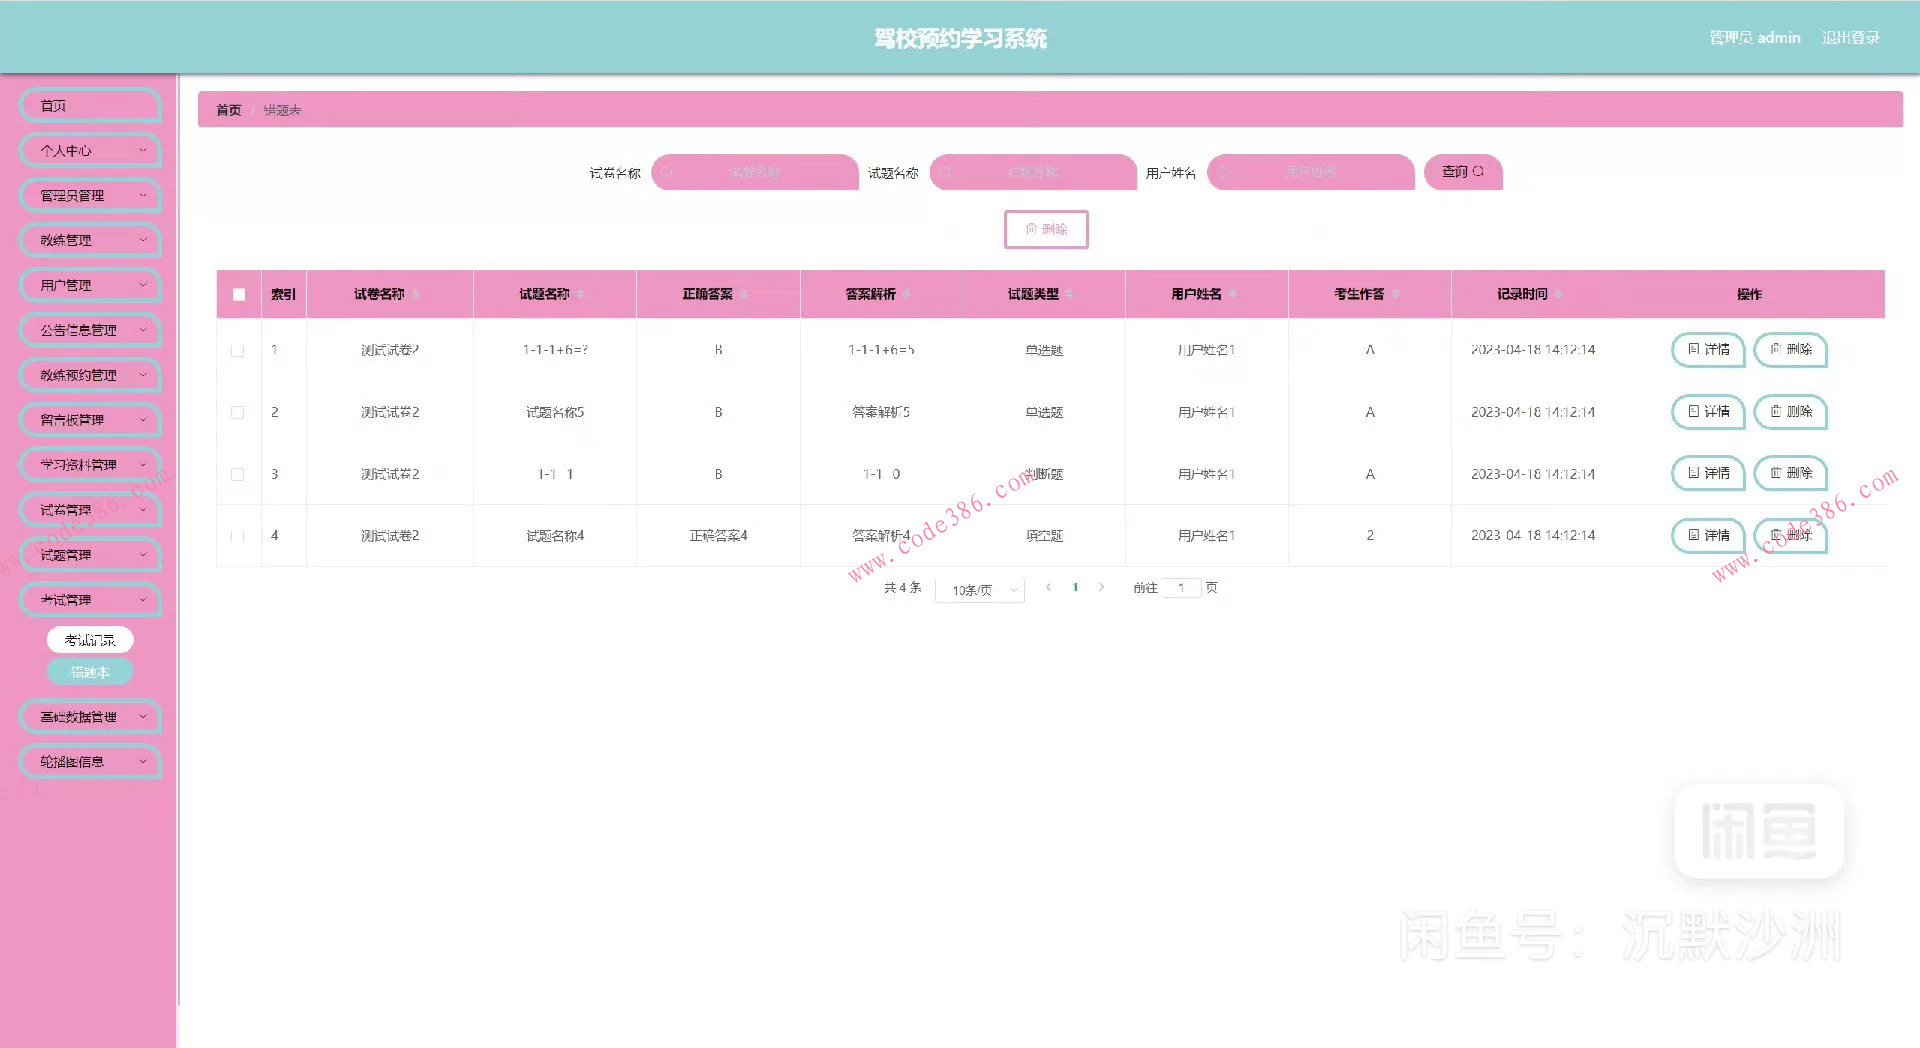Sort by 用户姓名 column arrows
Viewport: 1920px width, 1048px height.
1232,294
